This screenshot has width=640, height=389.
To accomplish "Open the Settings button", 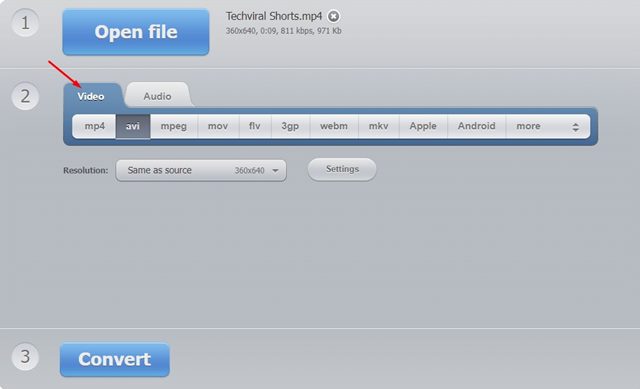I will tap(342, 169).
